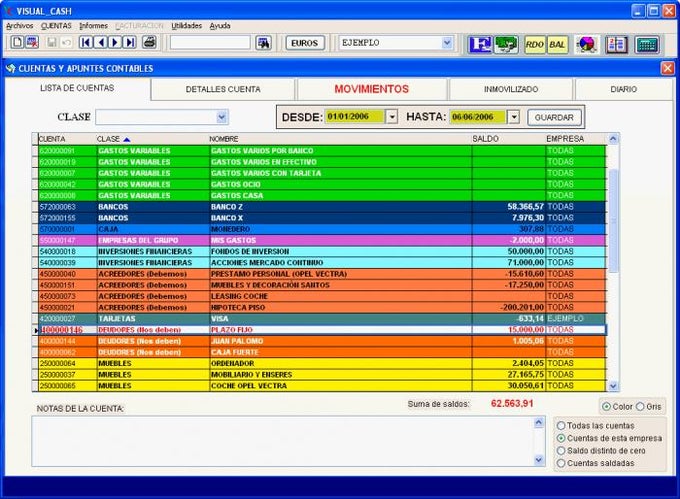The image size is (680, 499).
Task: Open the Utilidades menu
Action: (186, 26)
